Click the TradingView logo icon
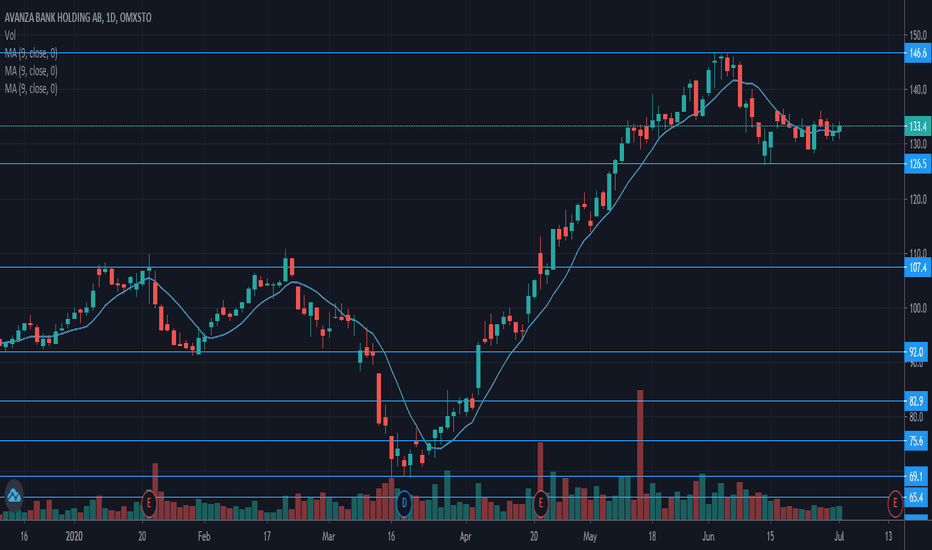 point(14,495)
